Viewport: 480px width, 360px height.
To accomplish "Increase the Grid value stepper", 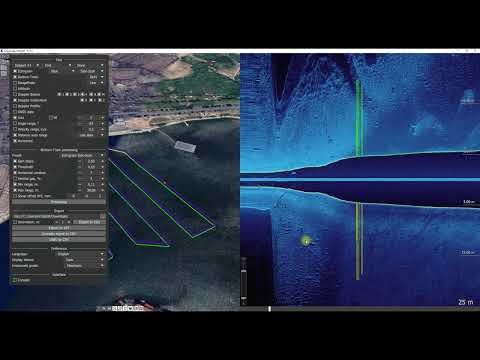I will tap(102, 118).
